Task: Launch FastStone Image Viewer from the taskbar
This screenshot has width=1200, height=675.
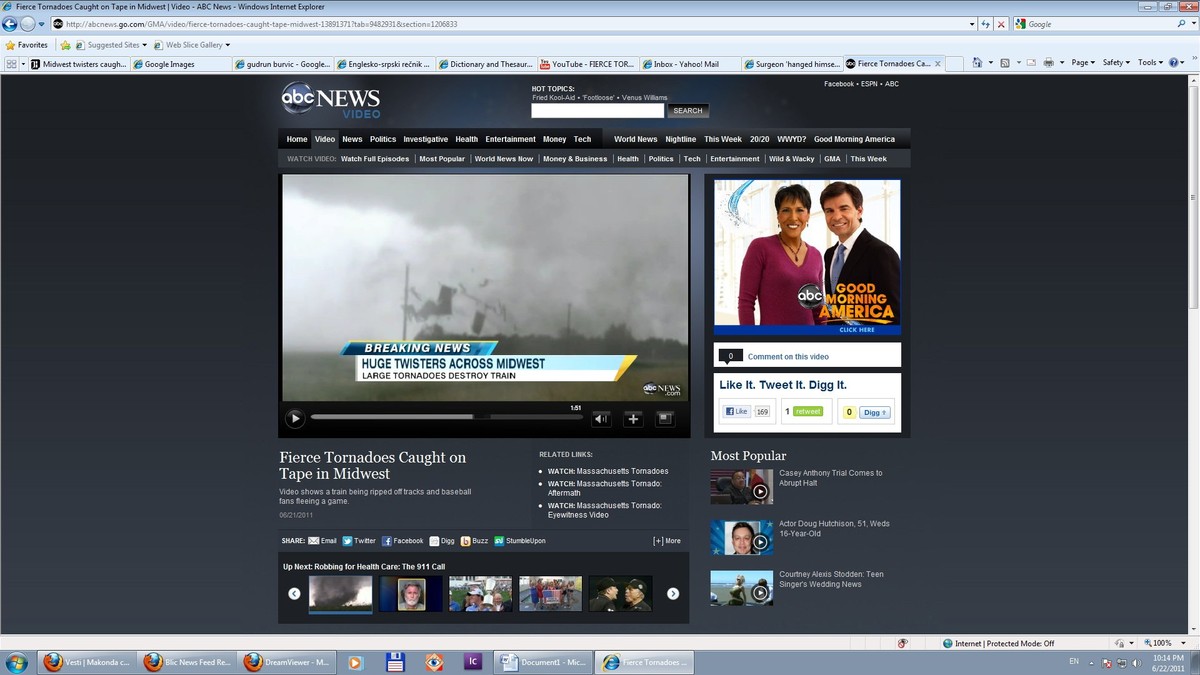Action: pos(433,662)
